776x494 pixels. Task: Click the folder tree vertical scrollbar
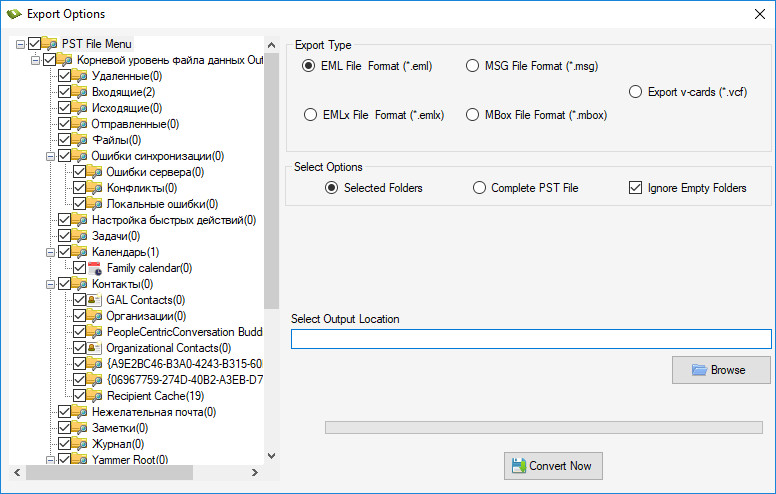[x=271, y=180]
